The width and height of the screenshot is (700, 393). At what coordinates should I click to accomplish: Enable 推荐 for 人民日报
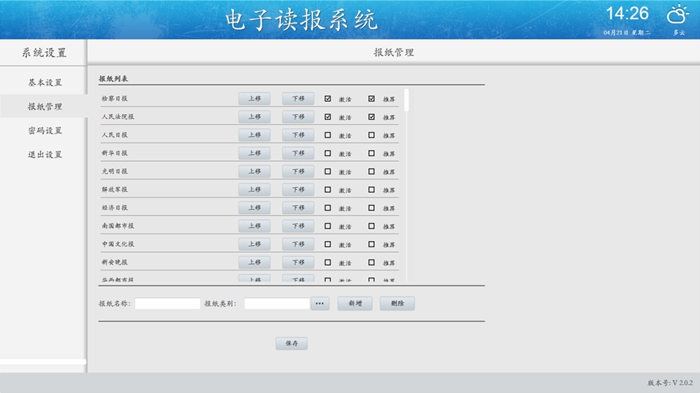[x=371, y=135]
